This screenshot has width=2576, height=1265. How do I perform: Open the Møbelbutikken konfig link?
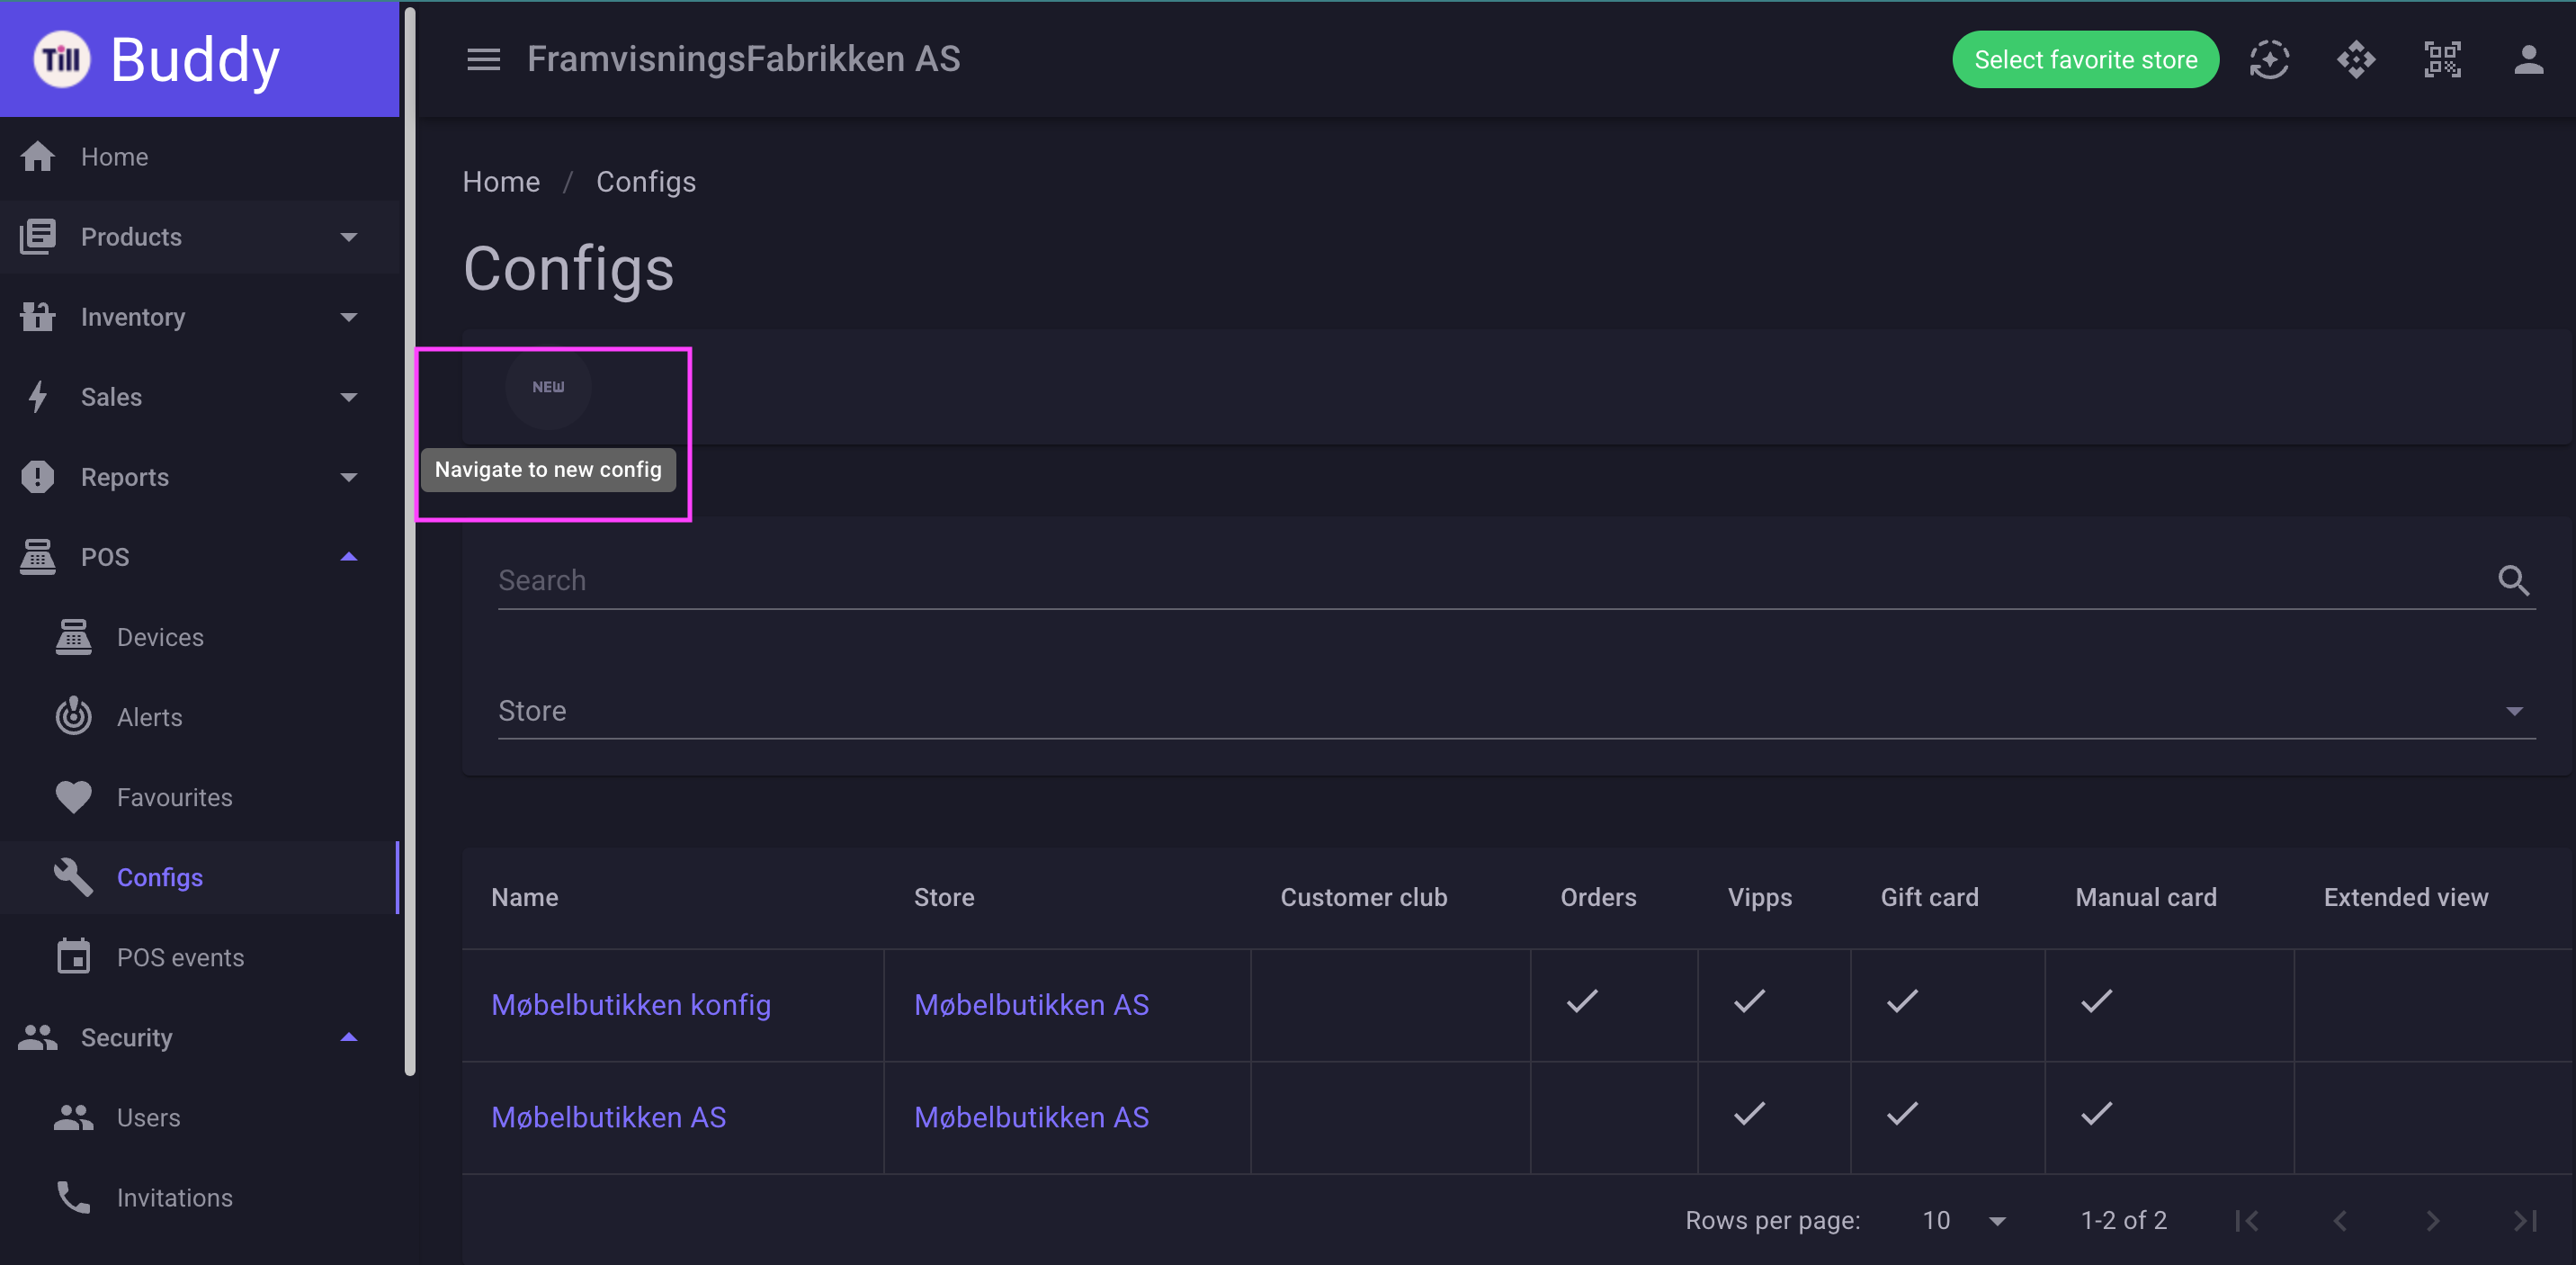point(631,1005)
